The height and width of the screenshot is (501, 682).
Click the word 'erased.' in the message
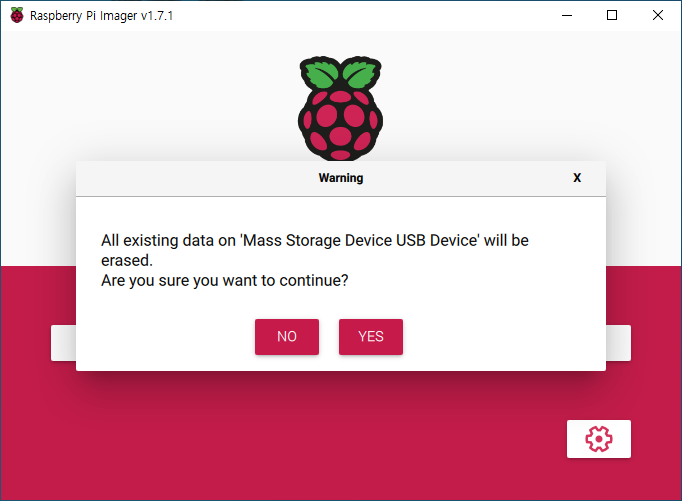click(x=127, y=261)
